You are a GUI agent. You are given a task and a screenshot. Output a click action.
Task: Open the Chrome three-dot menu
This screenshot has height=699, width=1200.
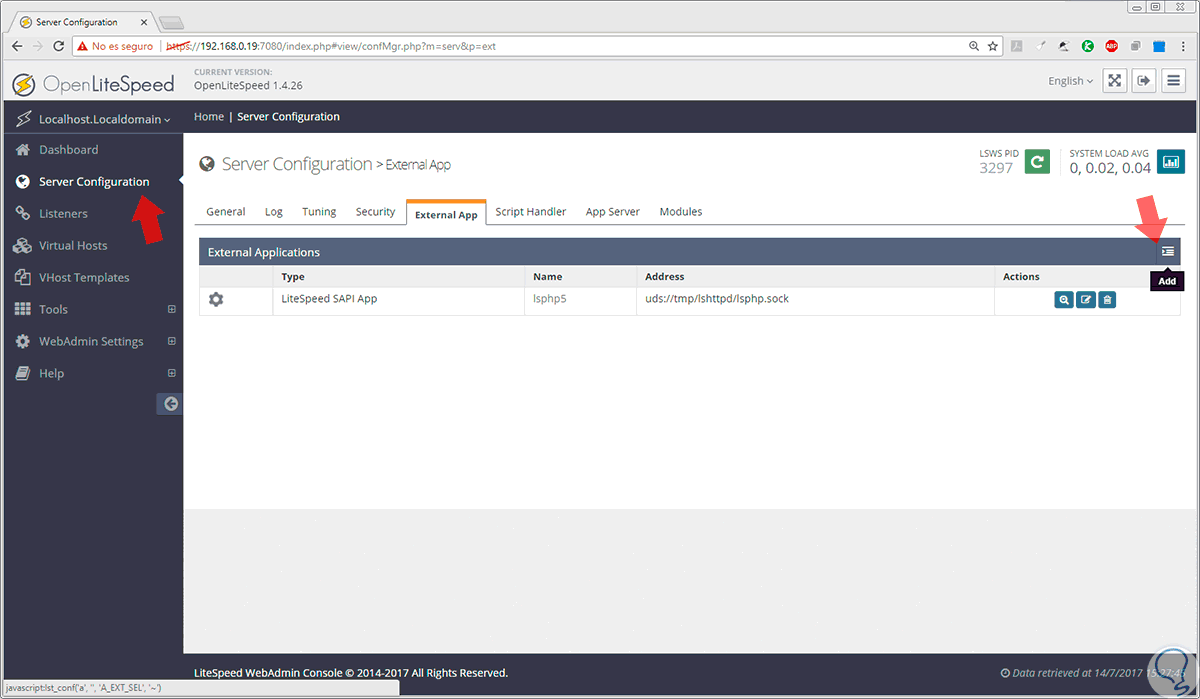[x=1184, y=46]
